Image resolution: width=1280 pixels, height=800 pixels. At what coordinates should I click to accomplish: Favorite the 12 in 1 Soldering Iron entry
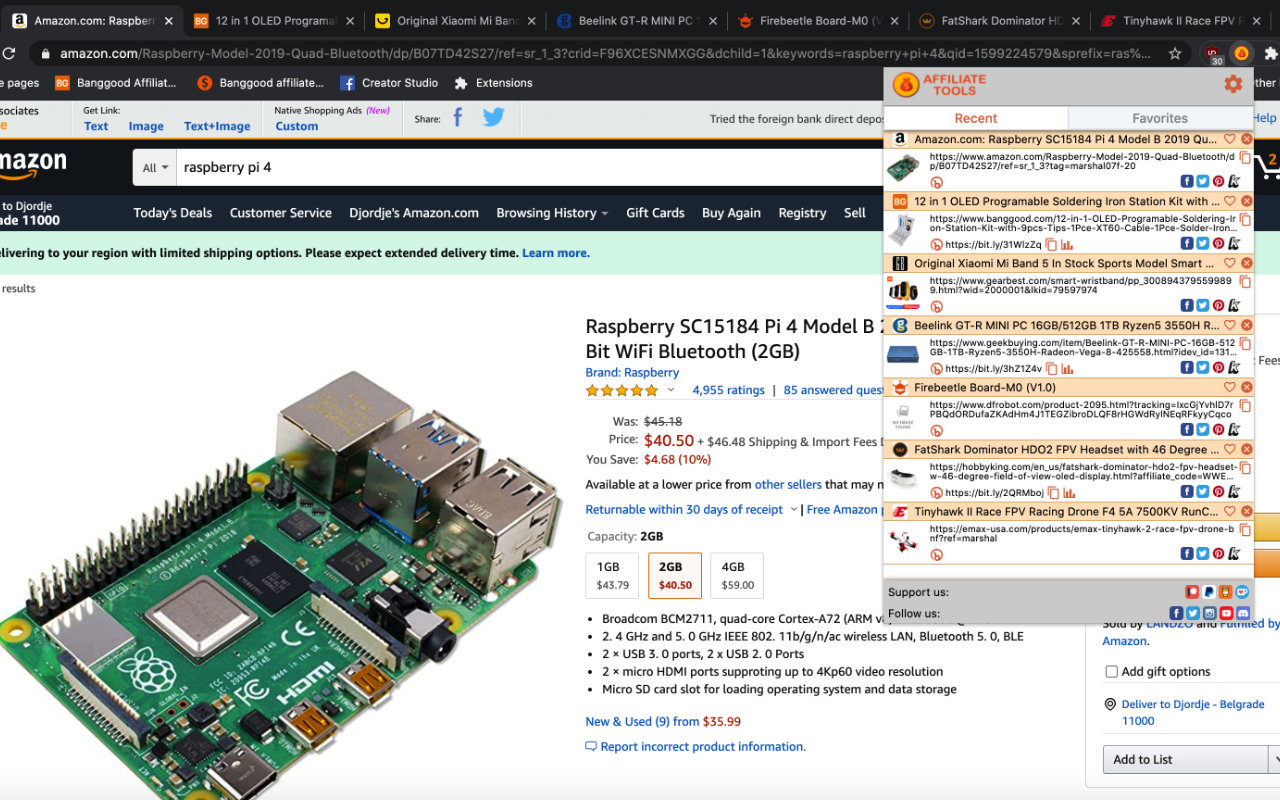[1230, 201]
